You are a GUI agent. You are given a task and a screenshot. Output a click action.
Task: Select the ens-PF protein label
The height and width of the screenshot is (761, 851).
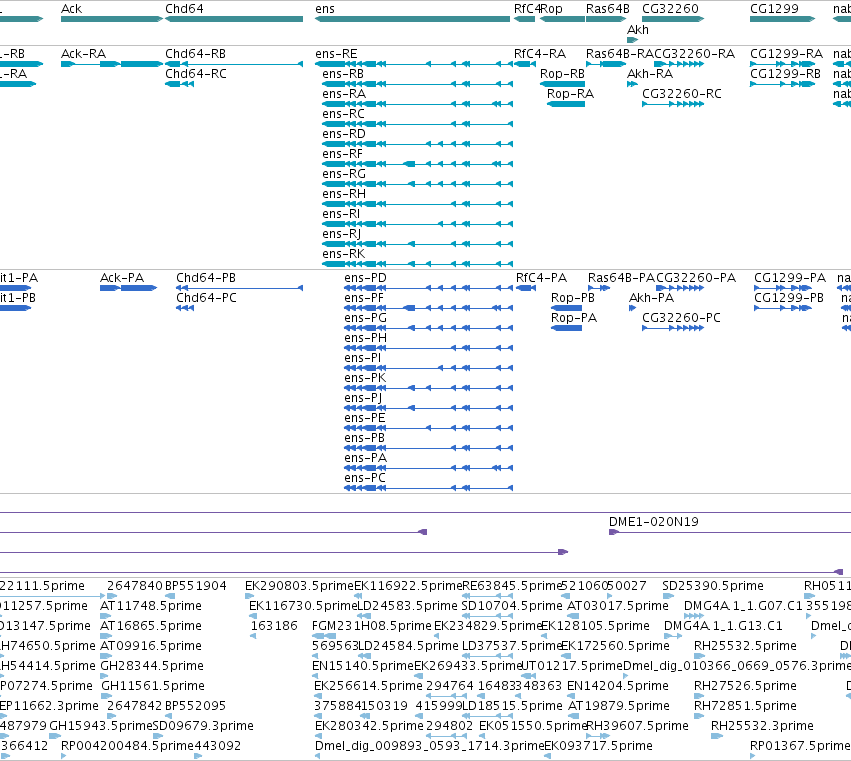tap(364, 298)
